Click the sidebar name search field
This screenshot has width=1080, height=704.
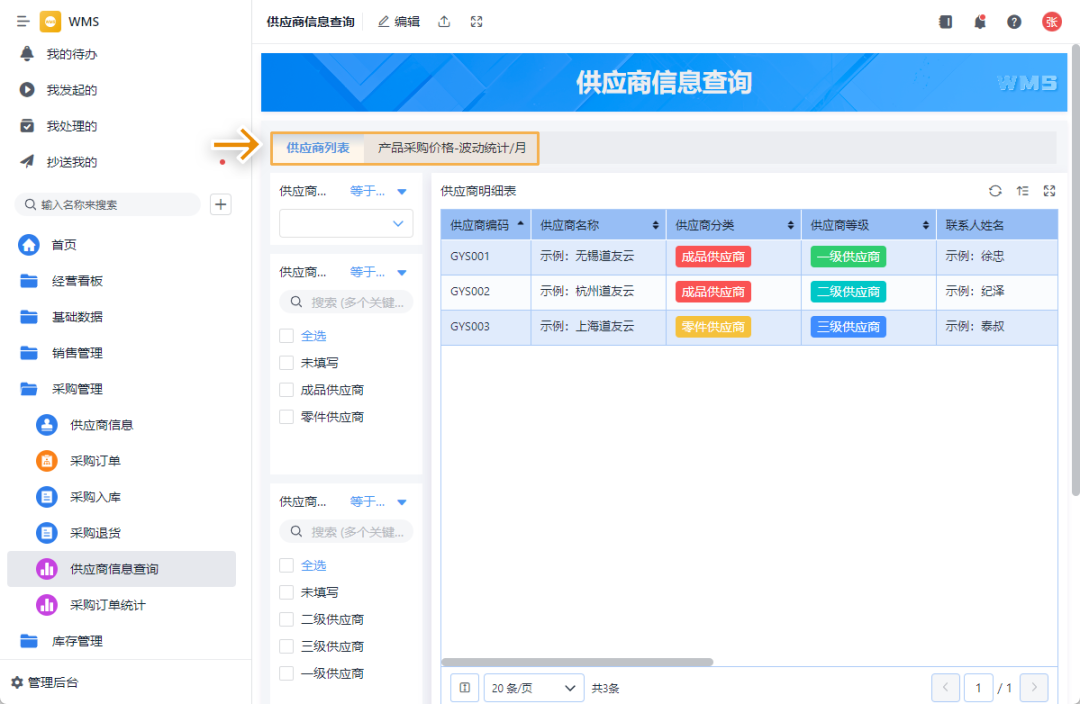click(107, 204)
